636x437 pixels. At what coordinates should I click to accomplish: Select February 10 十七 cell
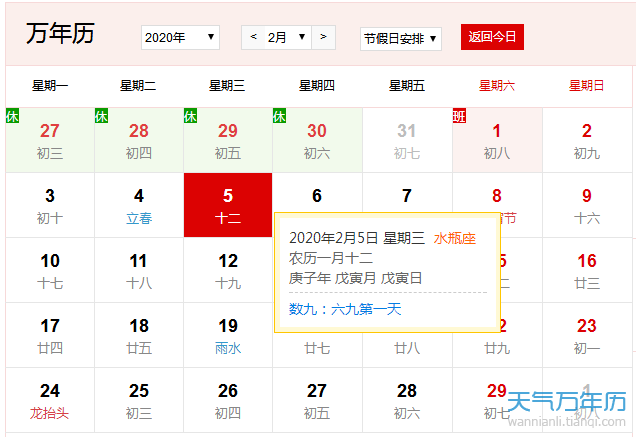point(50,270)
